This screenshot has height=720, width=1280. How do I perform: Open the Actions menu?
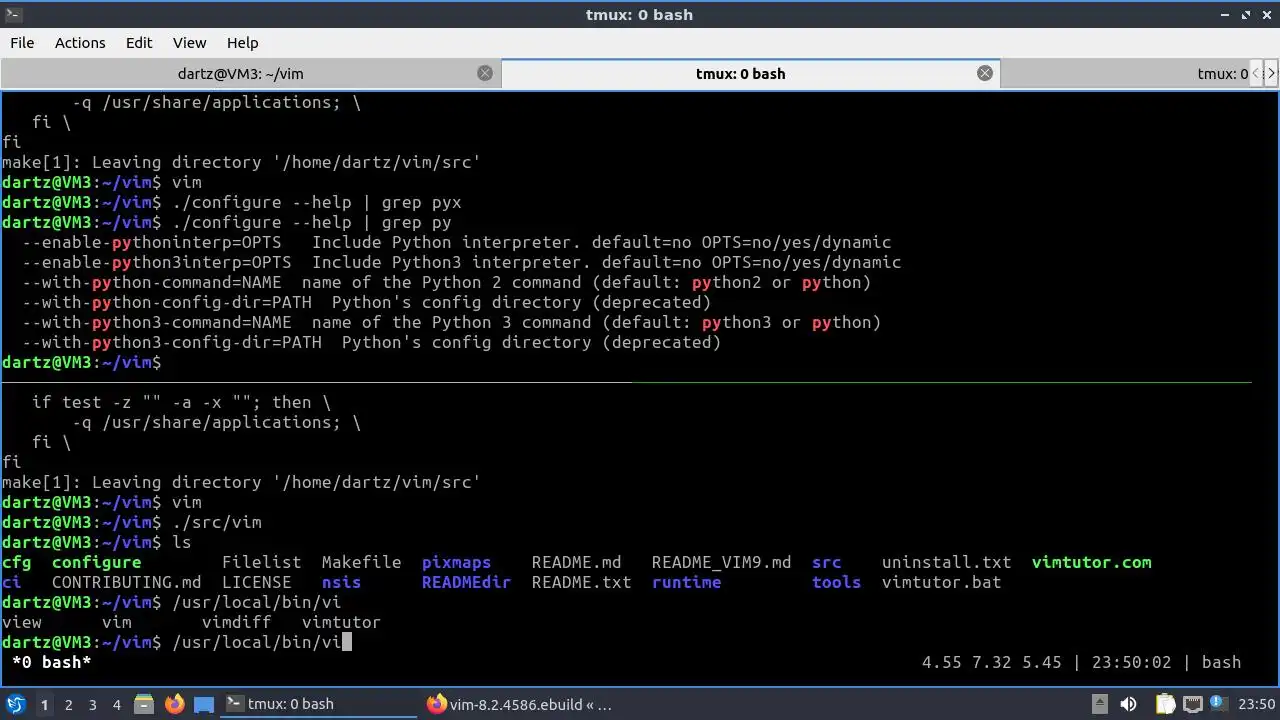pos(80,43)
